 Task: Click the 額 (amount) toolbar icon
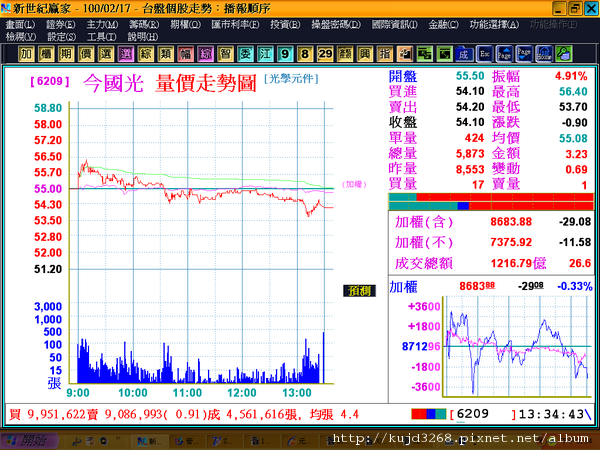click(x=345, y=54)
